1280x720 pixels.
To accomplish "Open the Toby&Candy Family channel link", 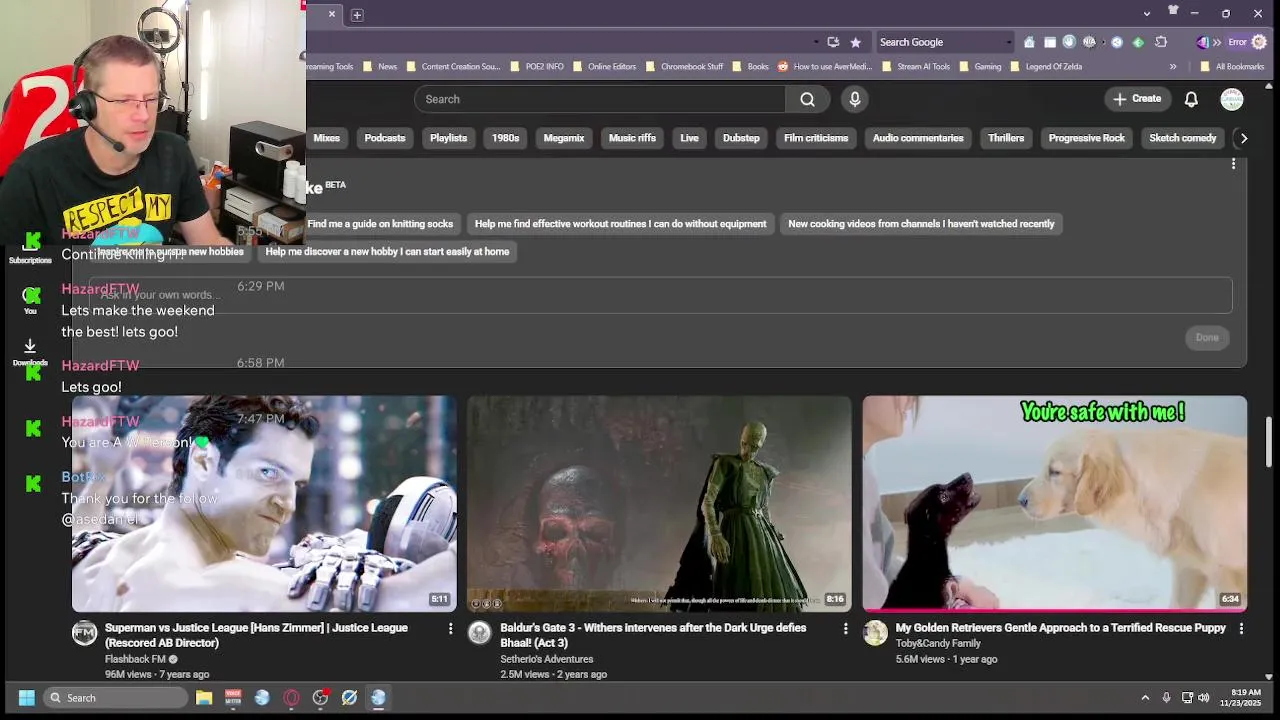I will [x=938, y=644].
